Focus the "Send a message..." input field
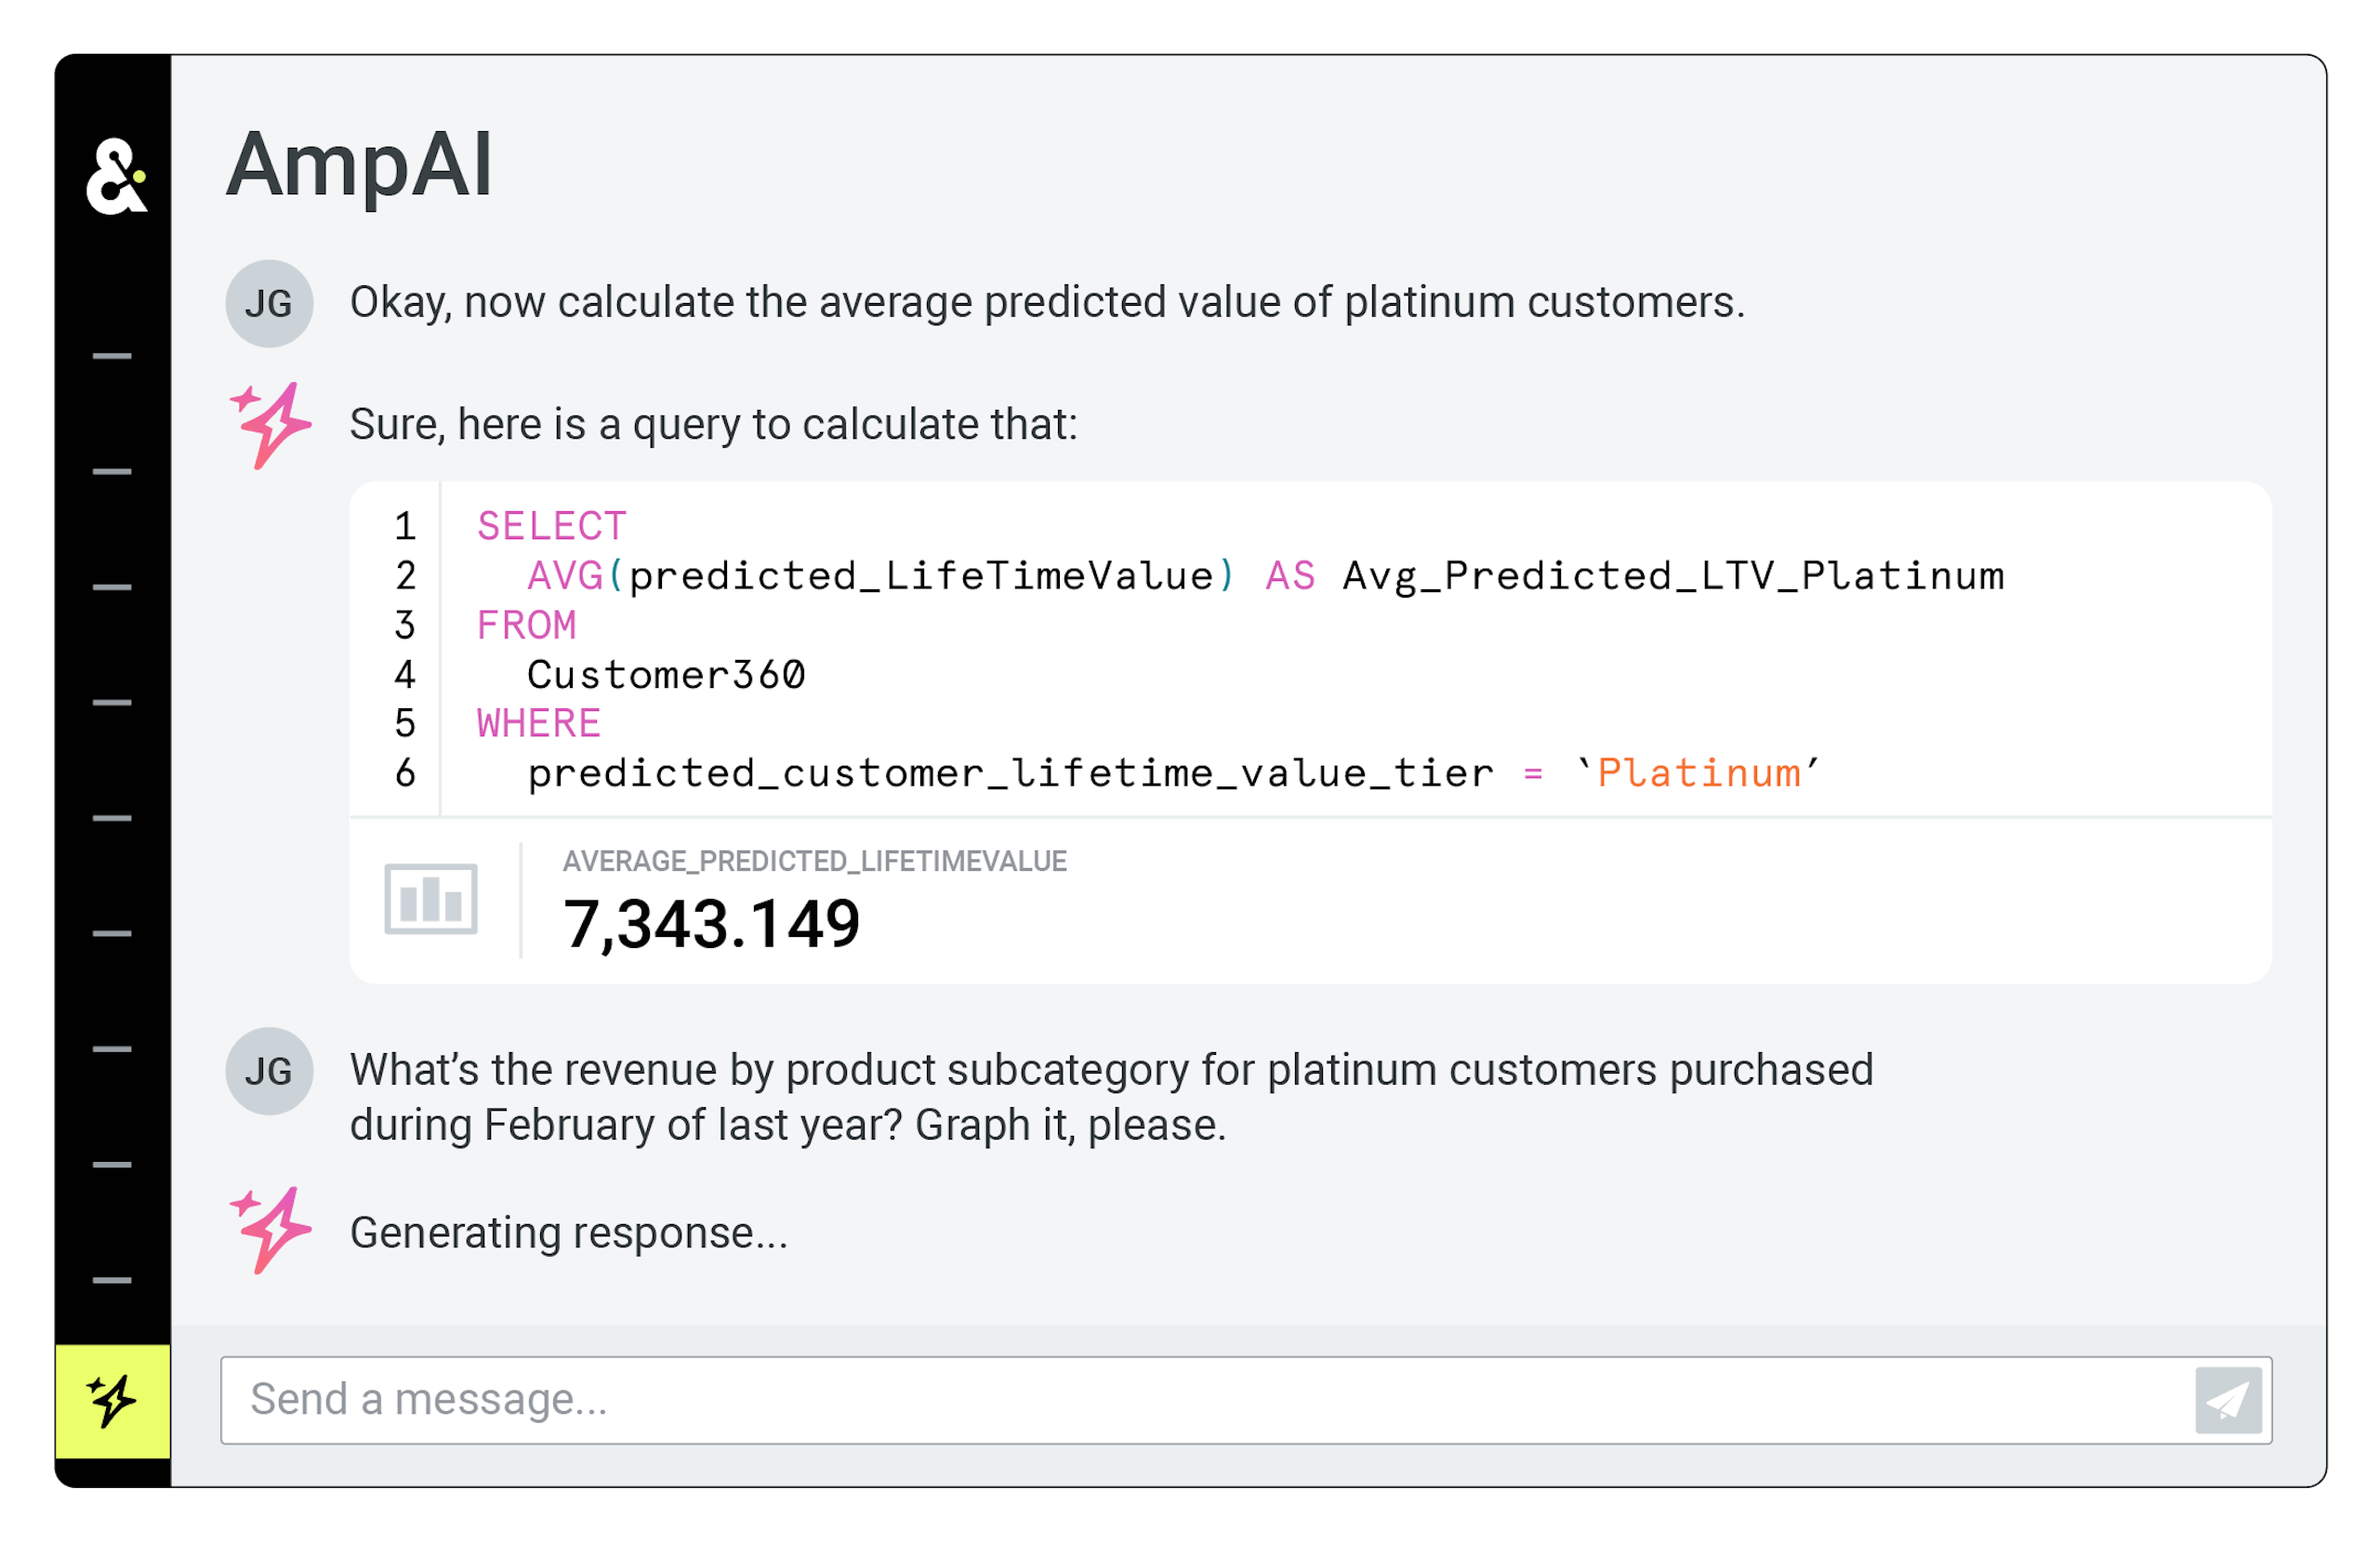The image size is (2380, 1542). click(x=1200, y=1399)
